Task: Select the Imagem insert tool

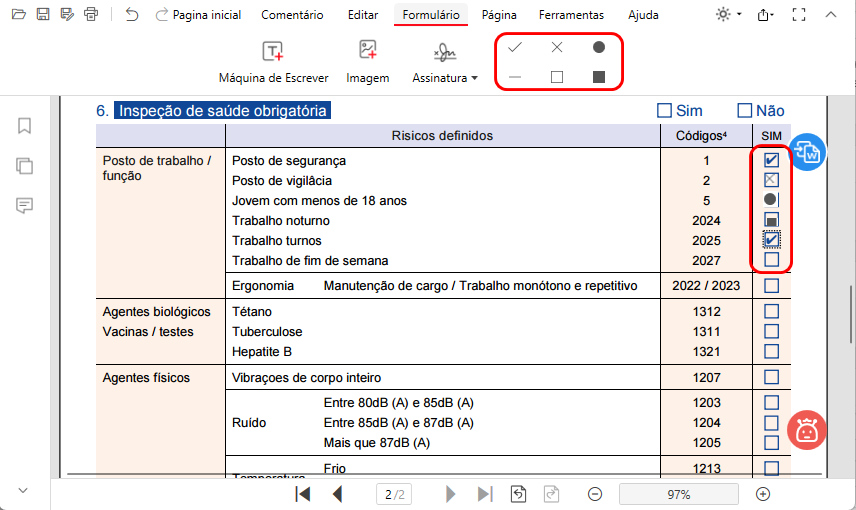Action: [x=367, y=62]
